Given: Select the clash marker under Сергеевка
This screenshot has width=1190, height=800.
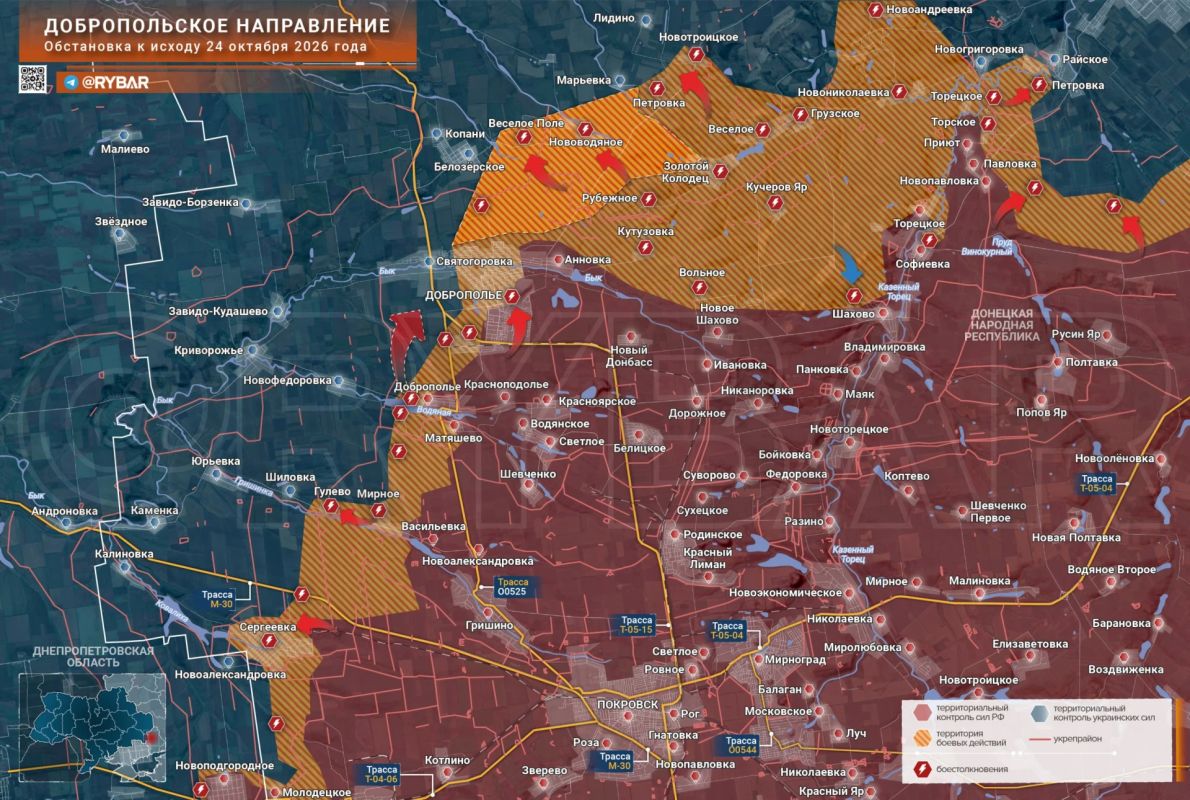Looking at the screenshot, I should tap(269, 641).
